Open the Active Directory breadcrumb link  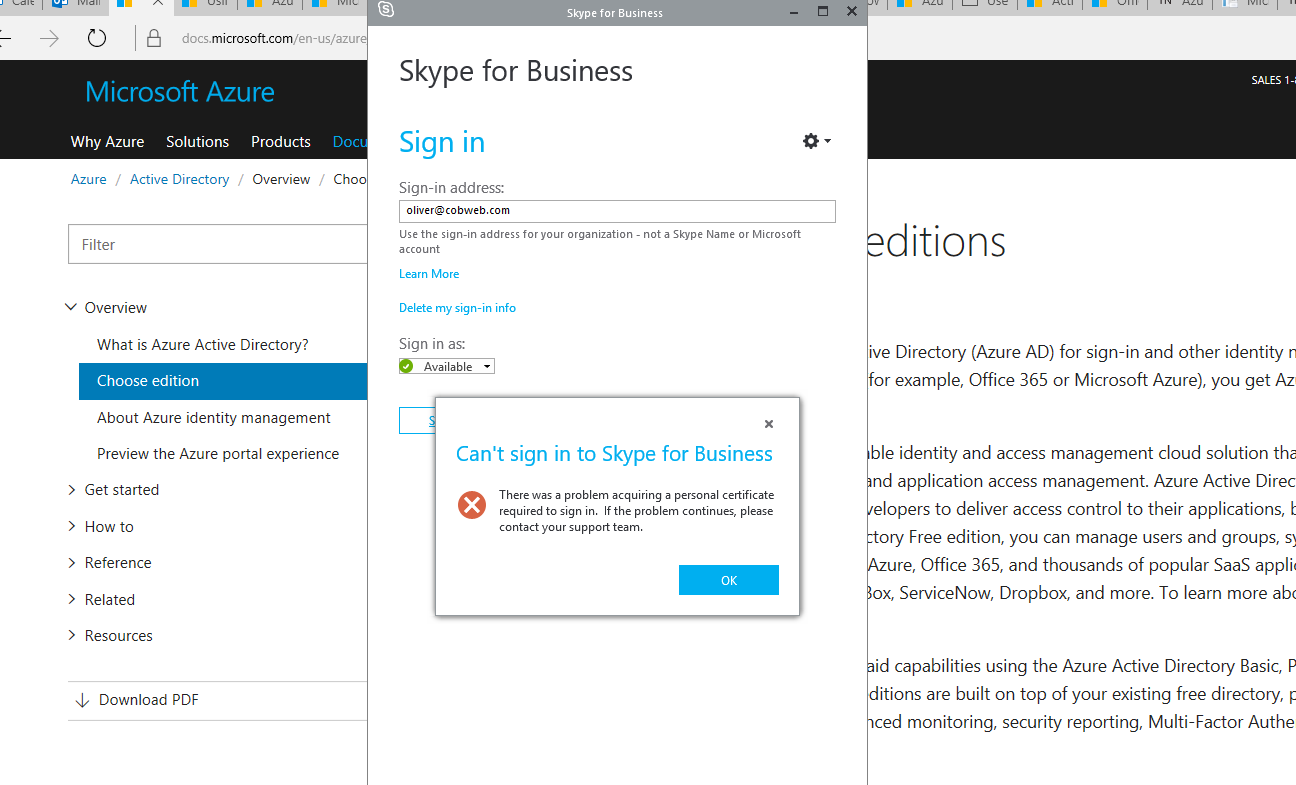coord(180,180)
